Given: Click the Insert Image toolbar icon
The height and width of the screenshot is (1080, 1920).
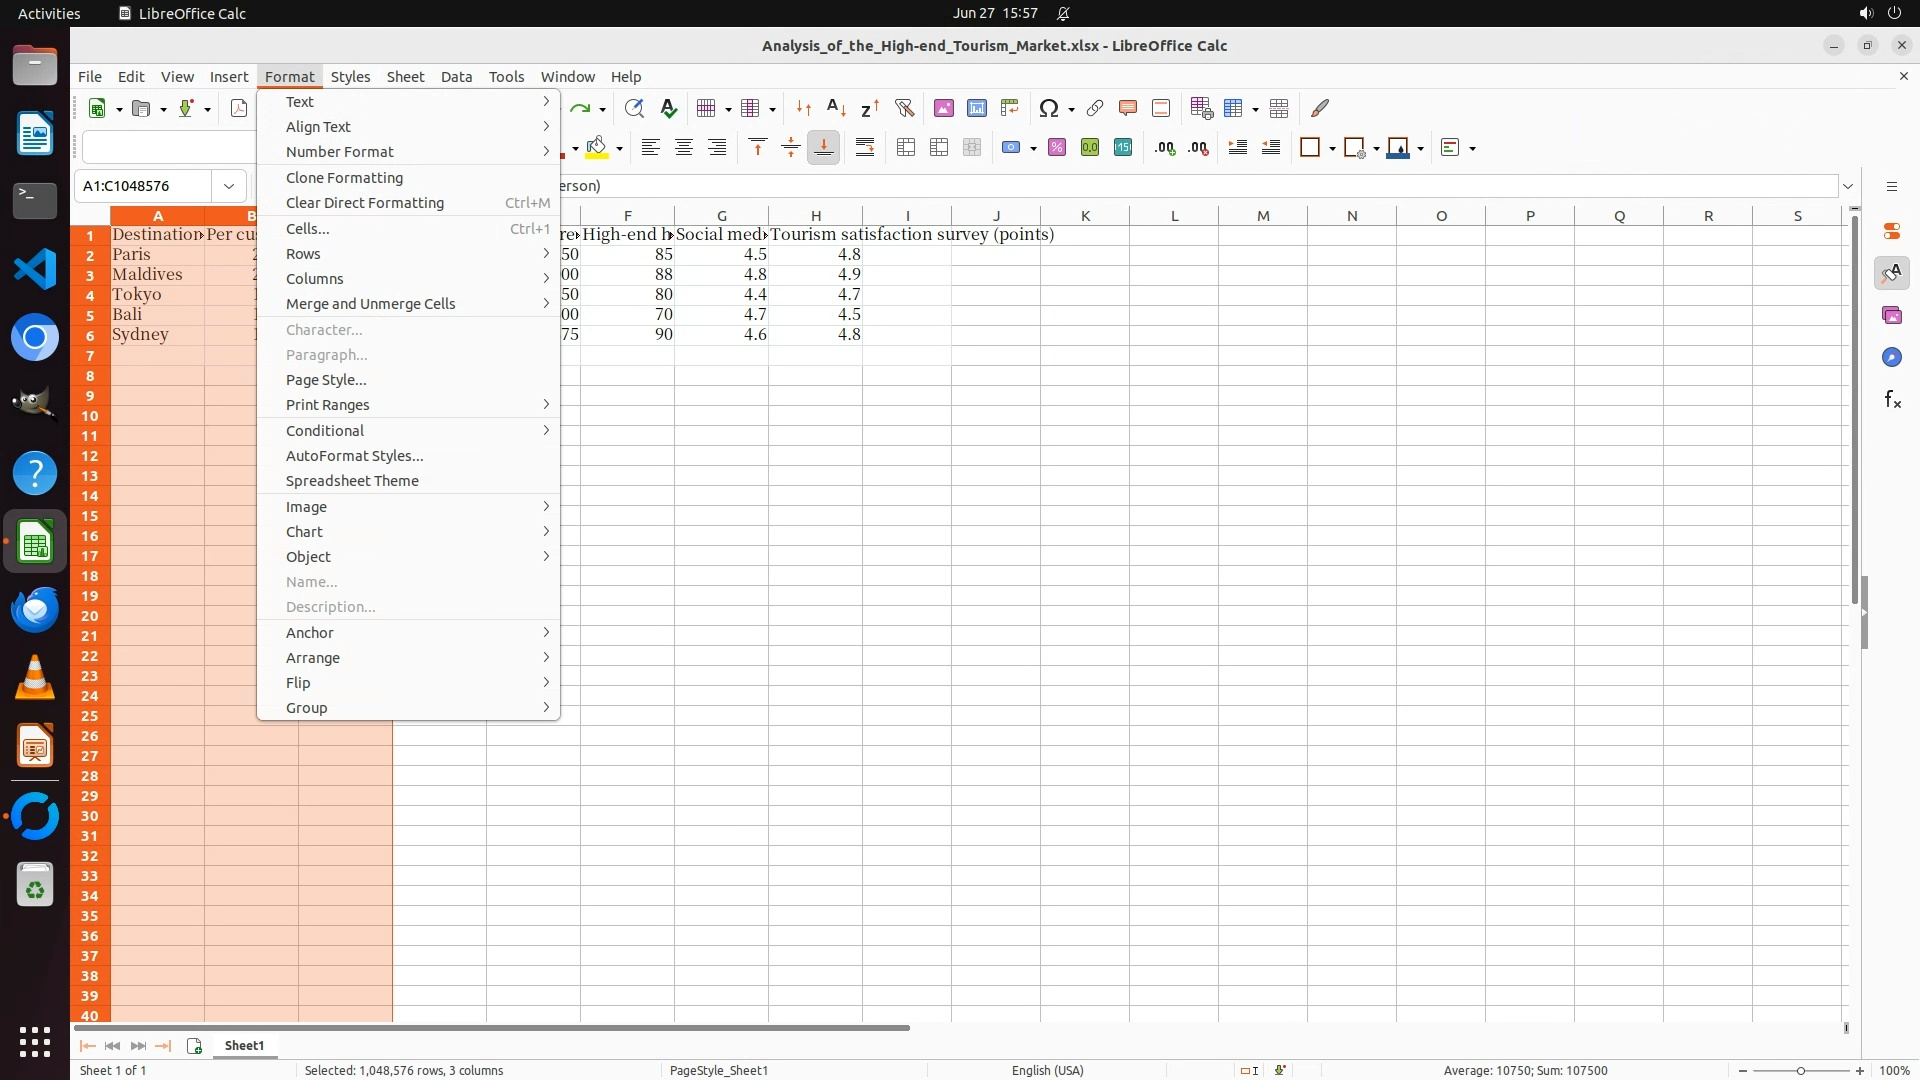Looking at the screenshot, I should click(x=943, y=108).
